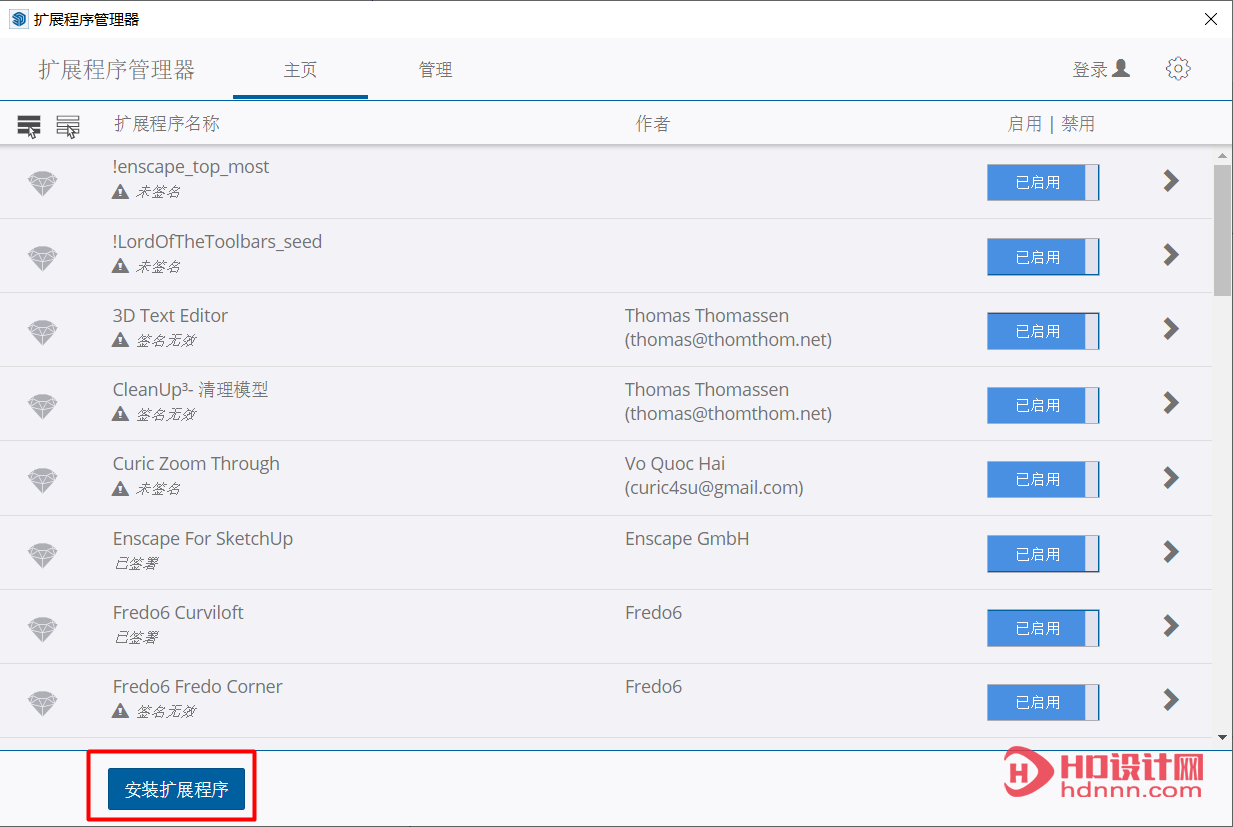Disable Enscape For SketchUp toggle
This screenshot has height=827, width=1233.
[x=1043, y=554]
